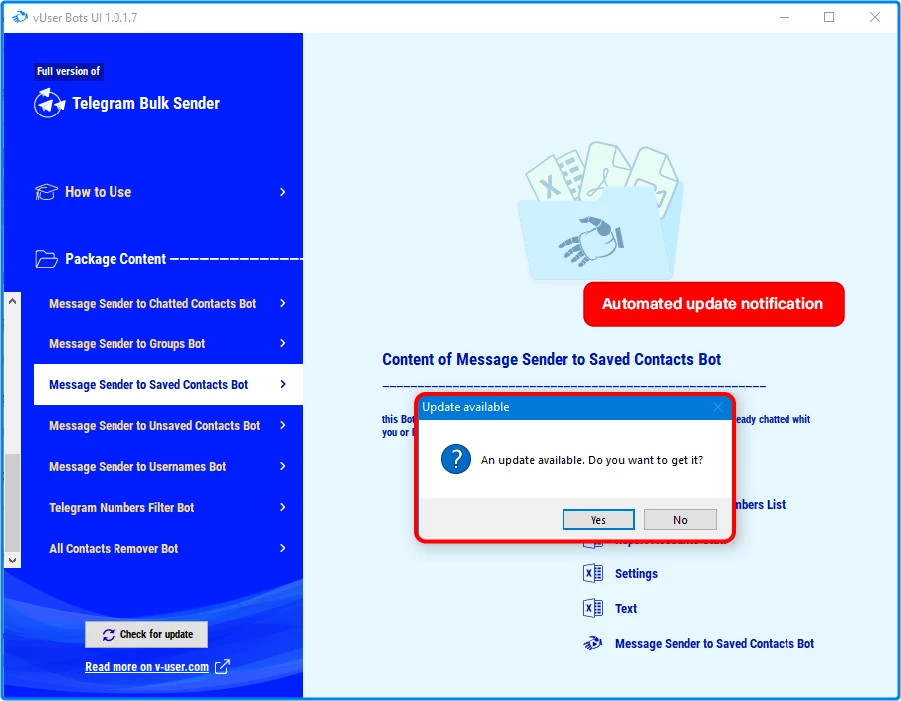Click the Telegram Bulk Sender logo icon
The height and width of the screenshot is (701, 901).
(49, 103)
